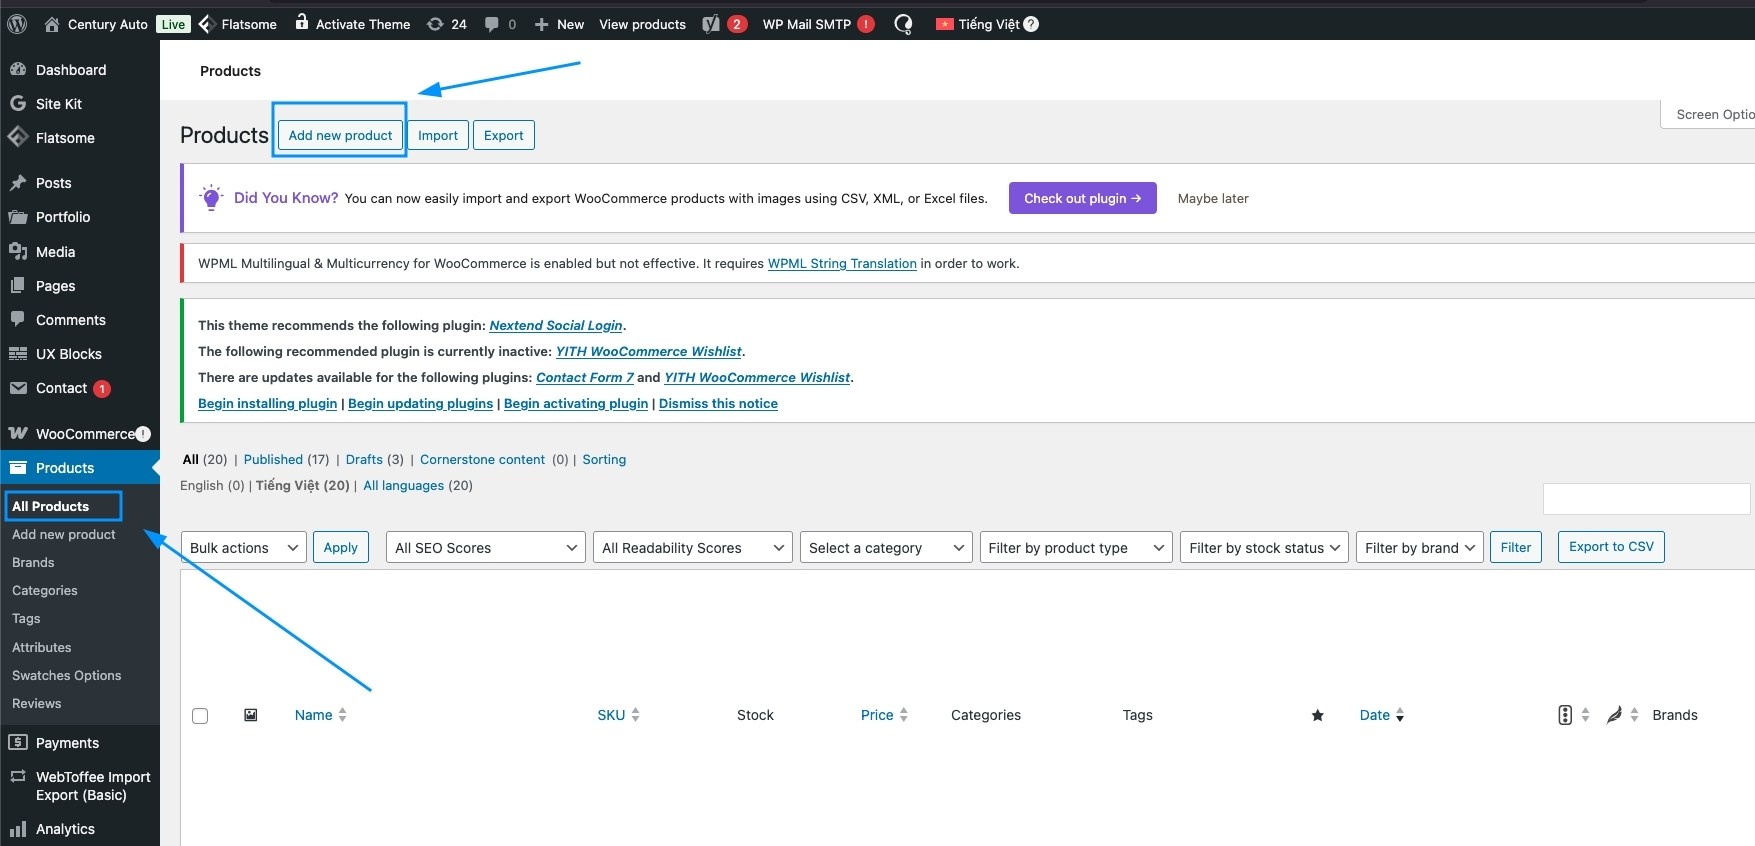Viewport: 1755px width, 846px height.
Task: Click the image thumbnail column icon
Action: click(251, 715)
